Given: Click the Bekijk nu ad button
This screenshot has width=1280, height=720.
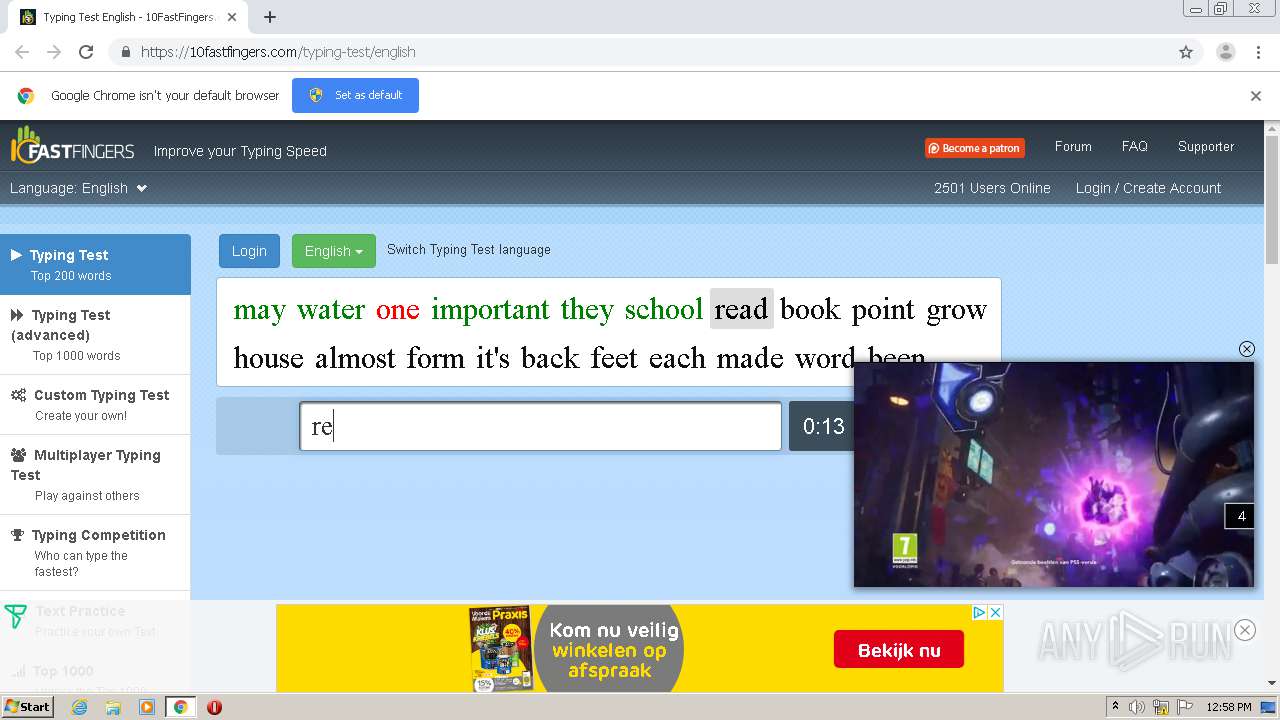Looking at the screenshot, I should click(x=899, y=650).
